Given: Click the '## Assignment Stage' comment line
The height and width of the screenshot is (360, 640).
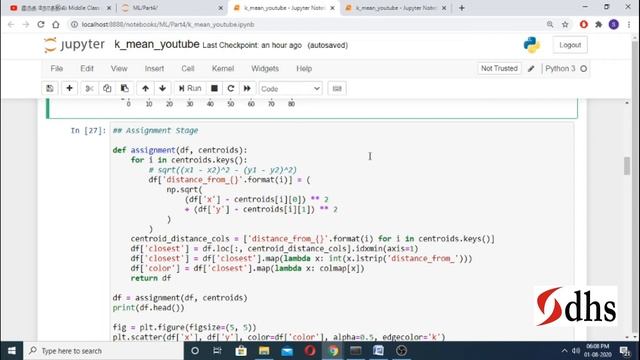Looking at the screenshot, I should pos(156,131).
